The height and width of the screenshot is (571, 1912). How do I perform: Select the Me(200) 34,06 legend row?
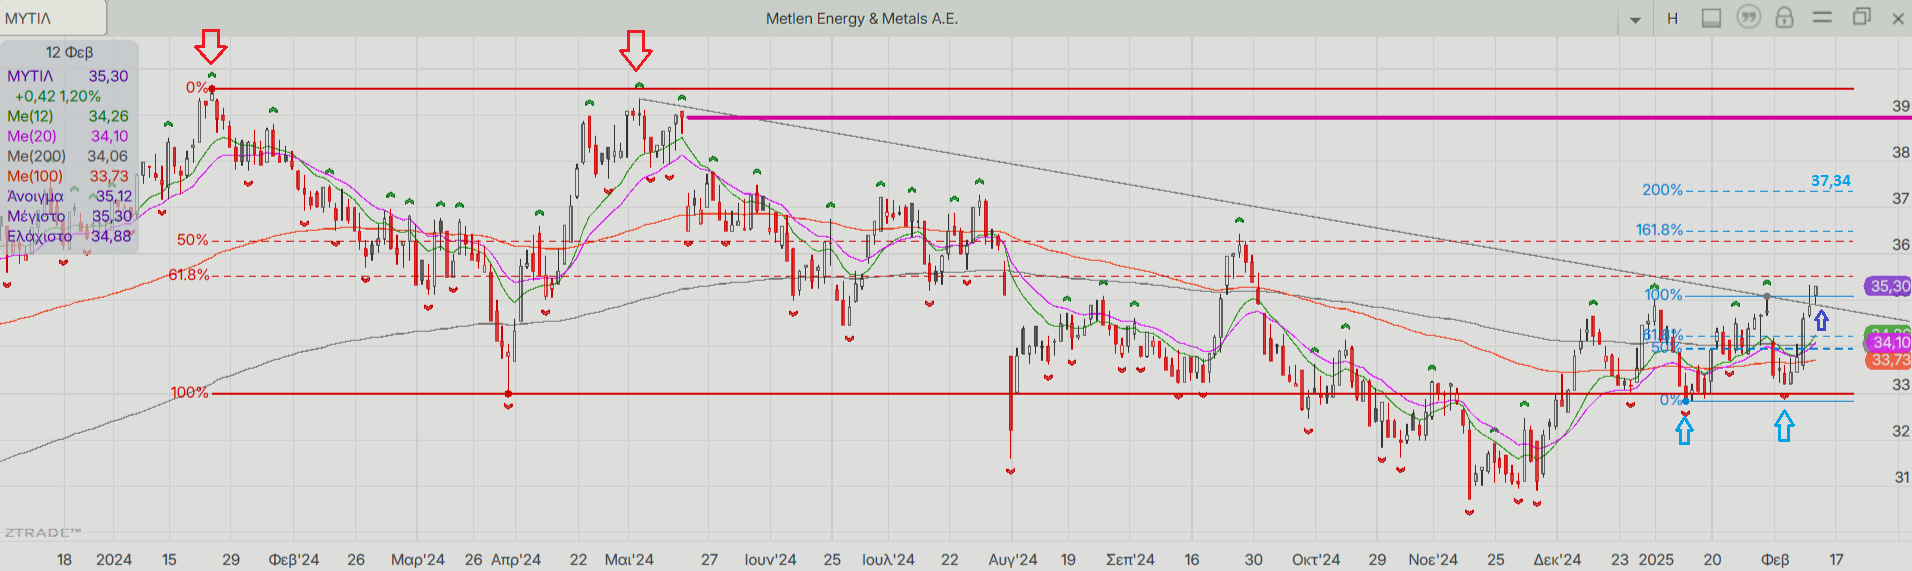[x=68, y=156]
